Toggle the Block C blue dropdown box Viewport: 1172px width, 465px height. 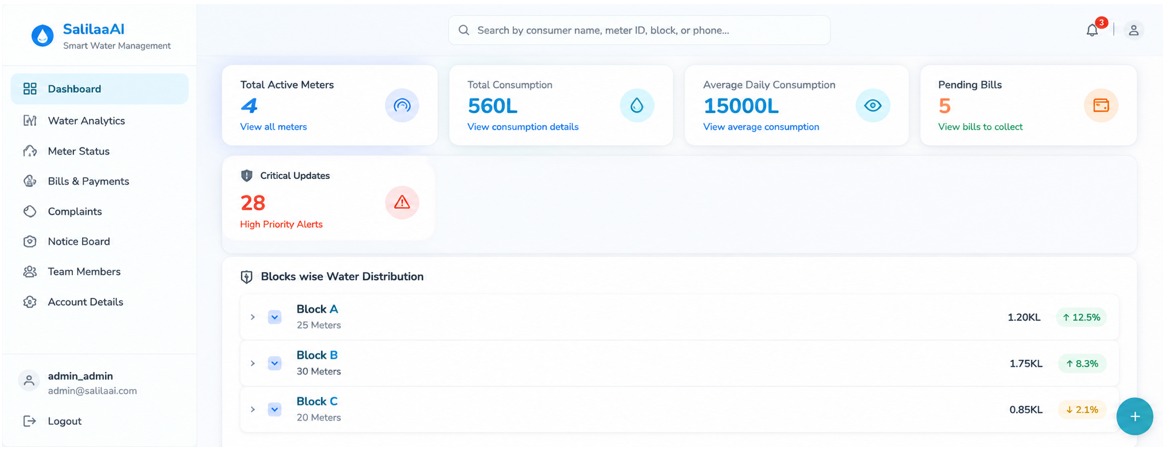274,410
